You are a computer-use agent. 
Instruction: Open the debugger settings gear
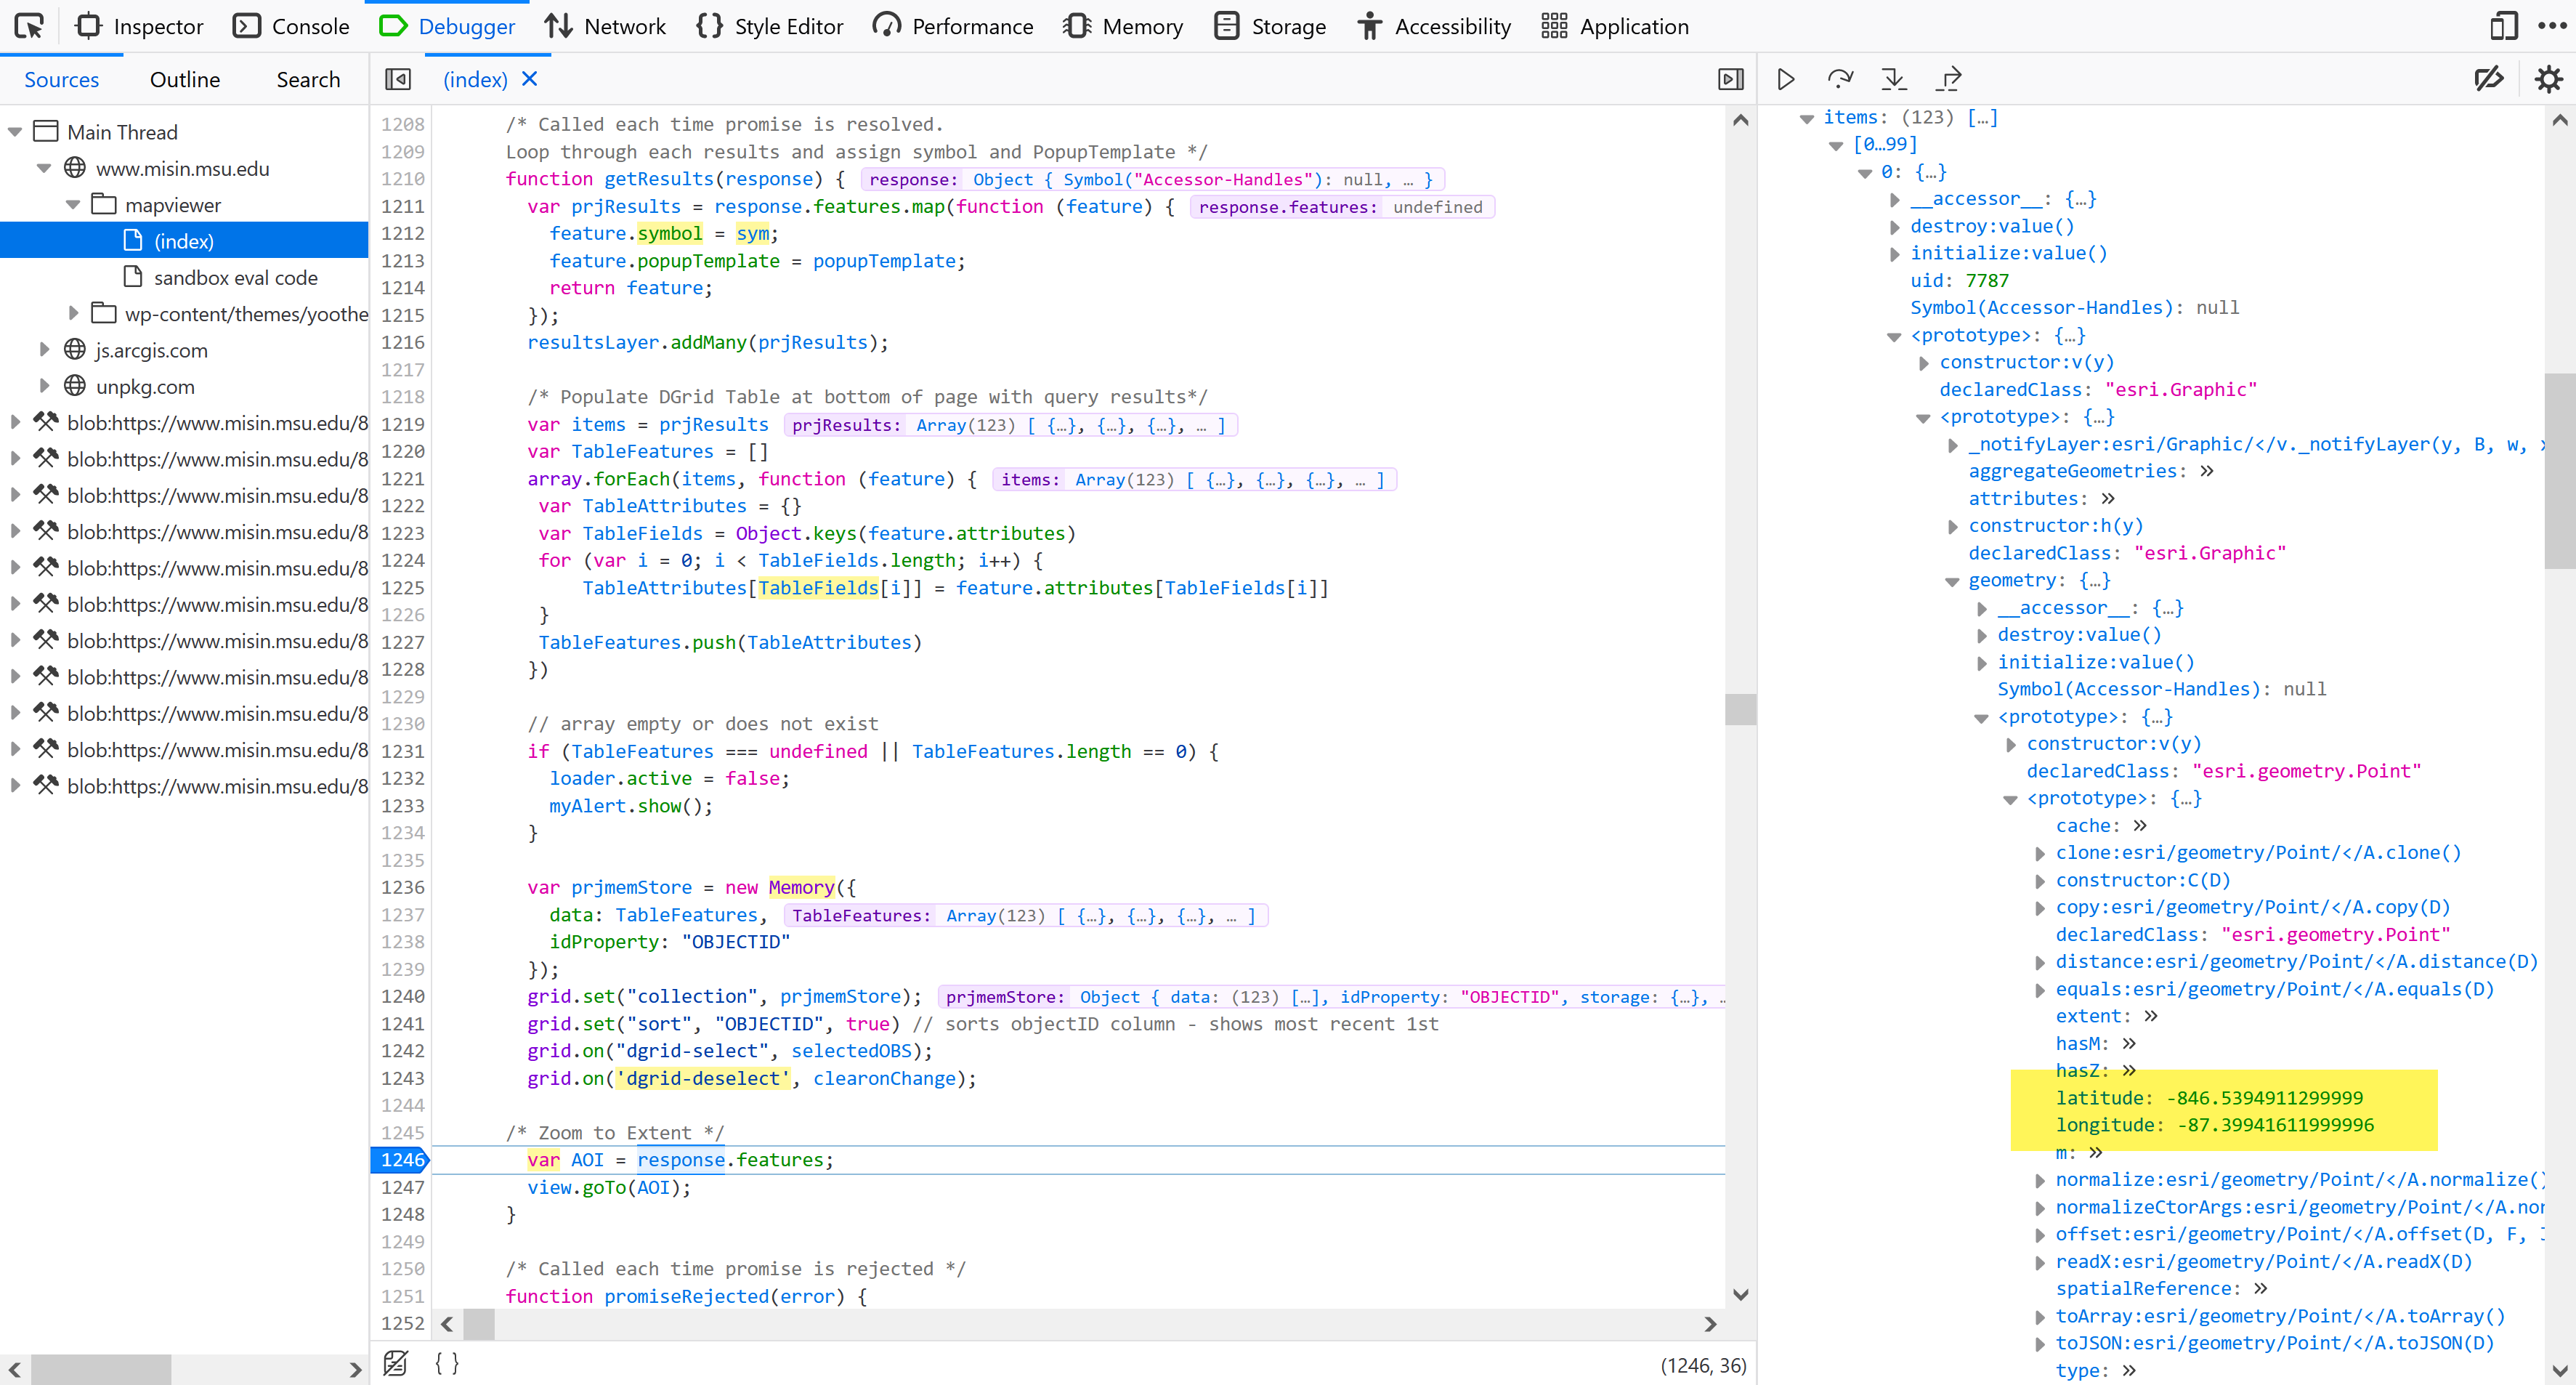[x=2548, y=79]
